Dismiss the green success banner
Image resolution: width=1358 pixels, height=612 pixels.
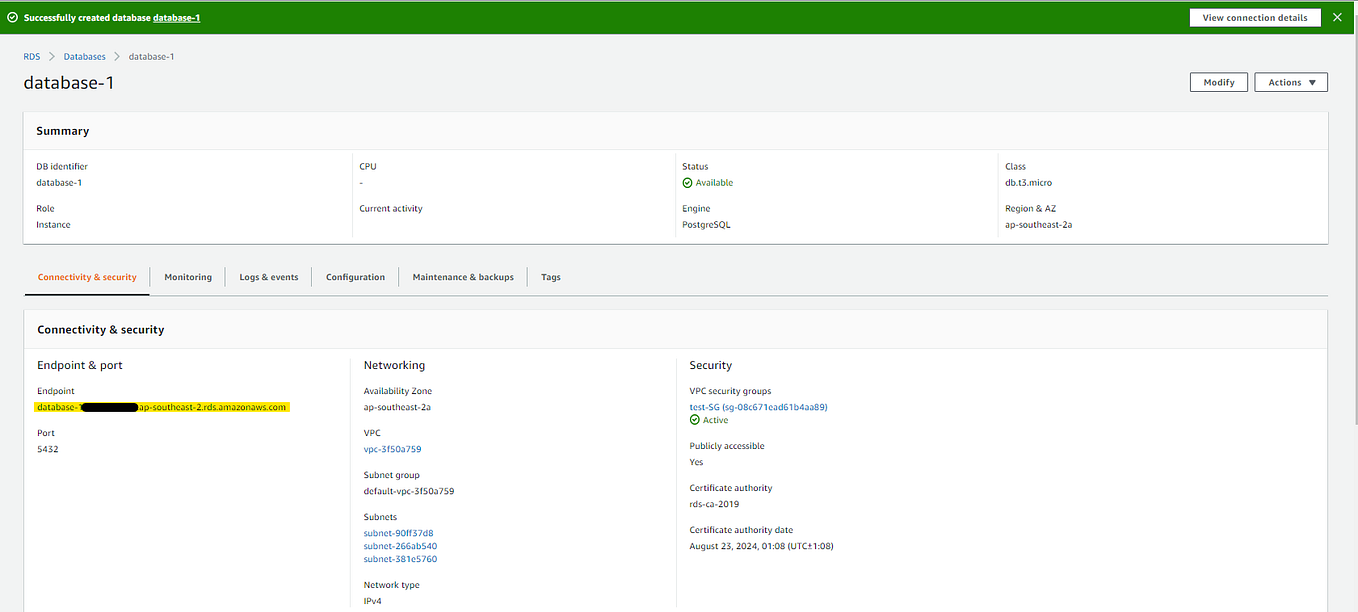point(1337,17)
